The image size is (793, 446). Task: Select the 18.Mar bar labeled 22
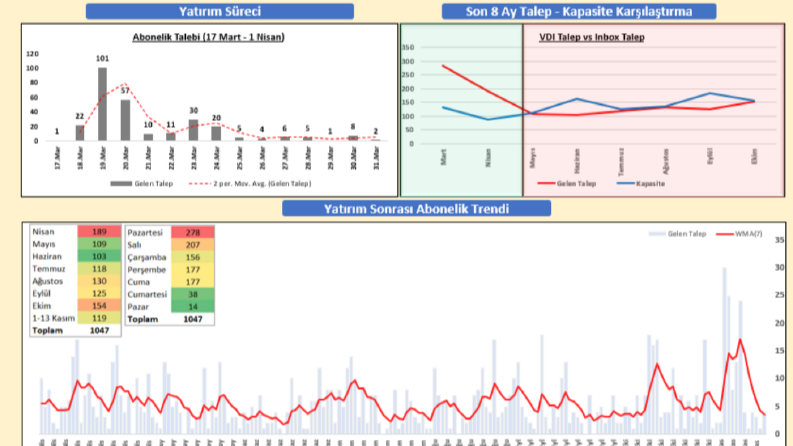pyautogui.click(x=79, y=132)
